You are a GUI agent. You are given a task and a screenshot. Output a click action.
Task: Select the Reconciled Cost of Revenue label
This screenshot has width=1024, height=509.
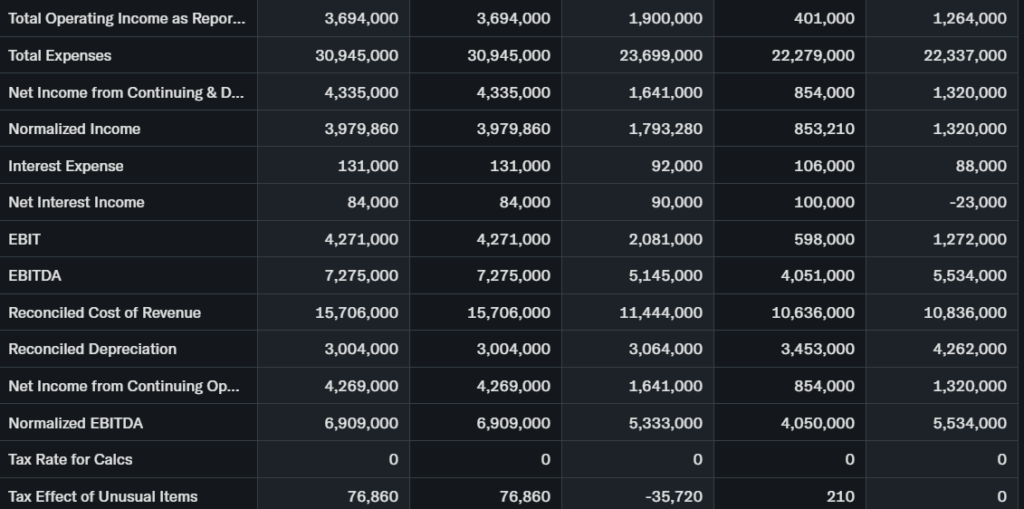(104, 313)
